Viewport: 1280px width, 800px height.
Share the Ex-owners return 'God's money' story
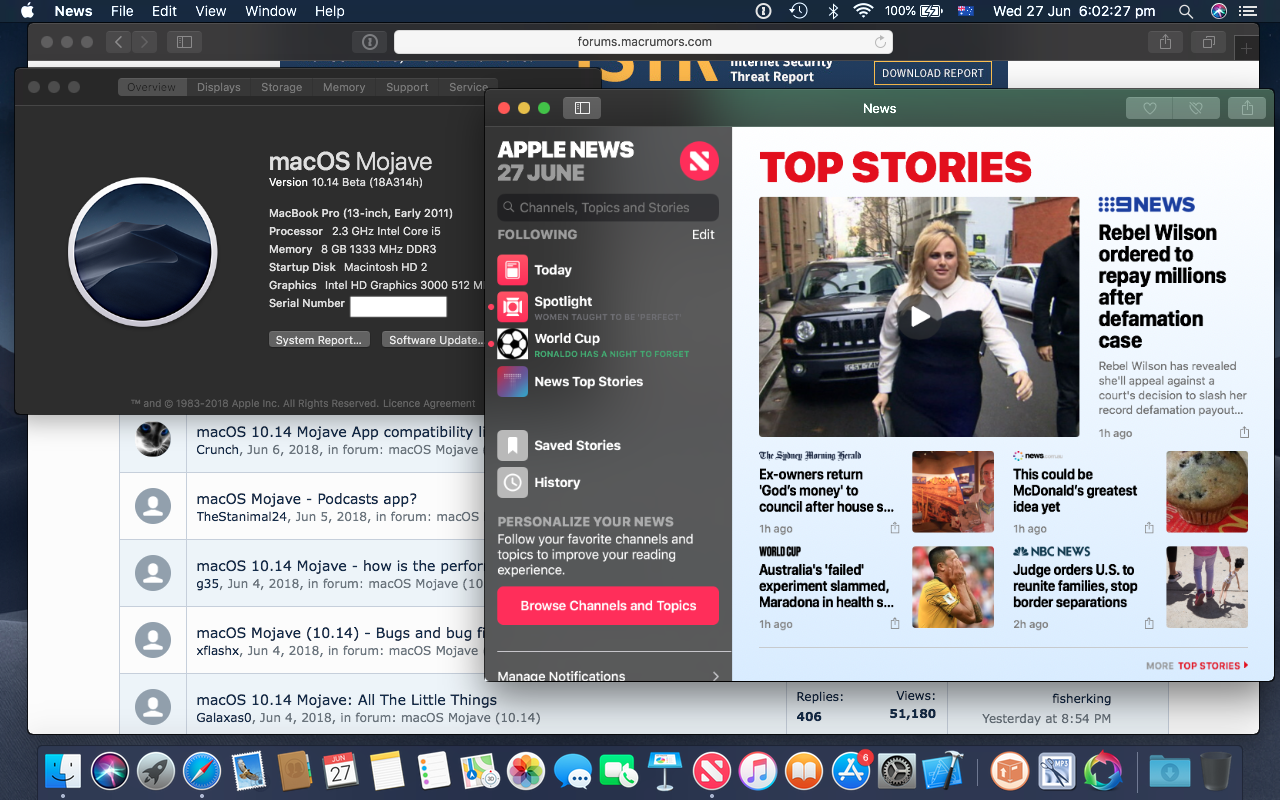click(x=895, y=528)
